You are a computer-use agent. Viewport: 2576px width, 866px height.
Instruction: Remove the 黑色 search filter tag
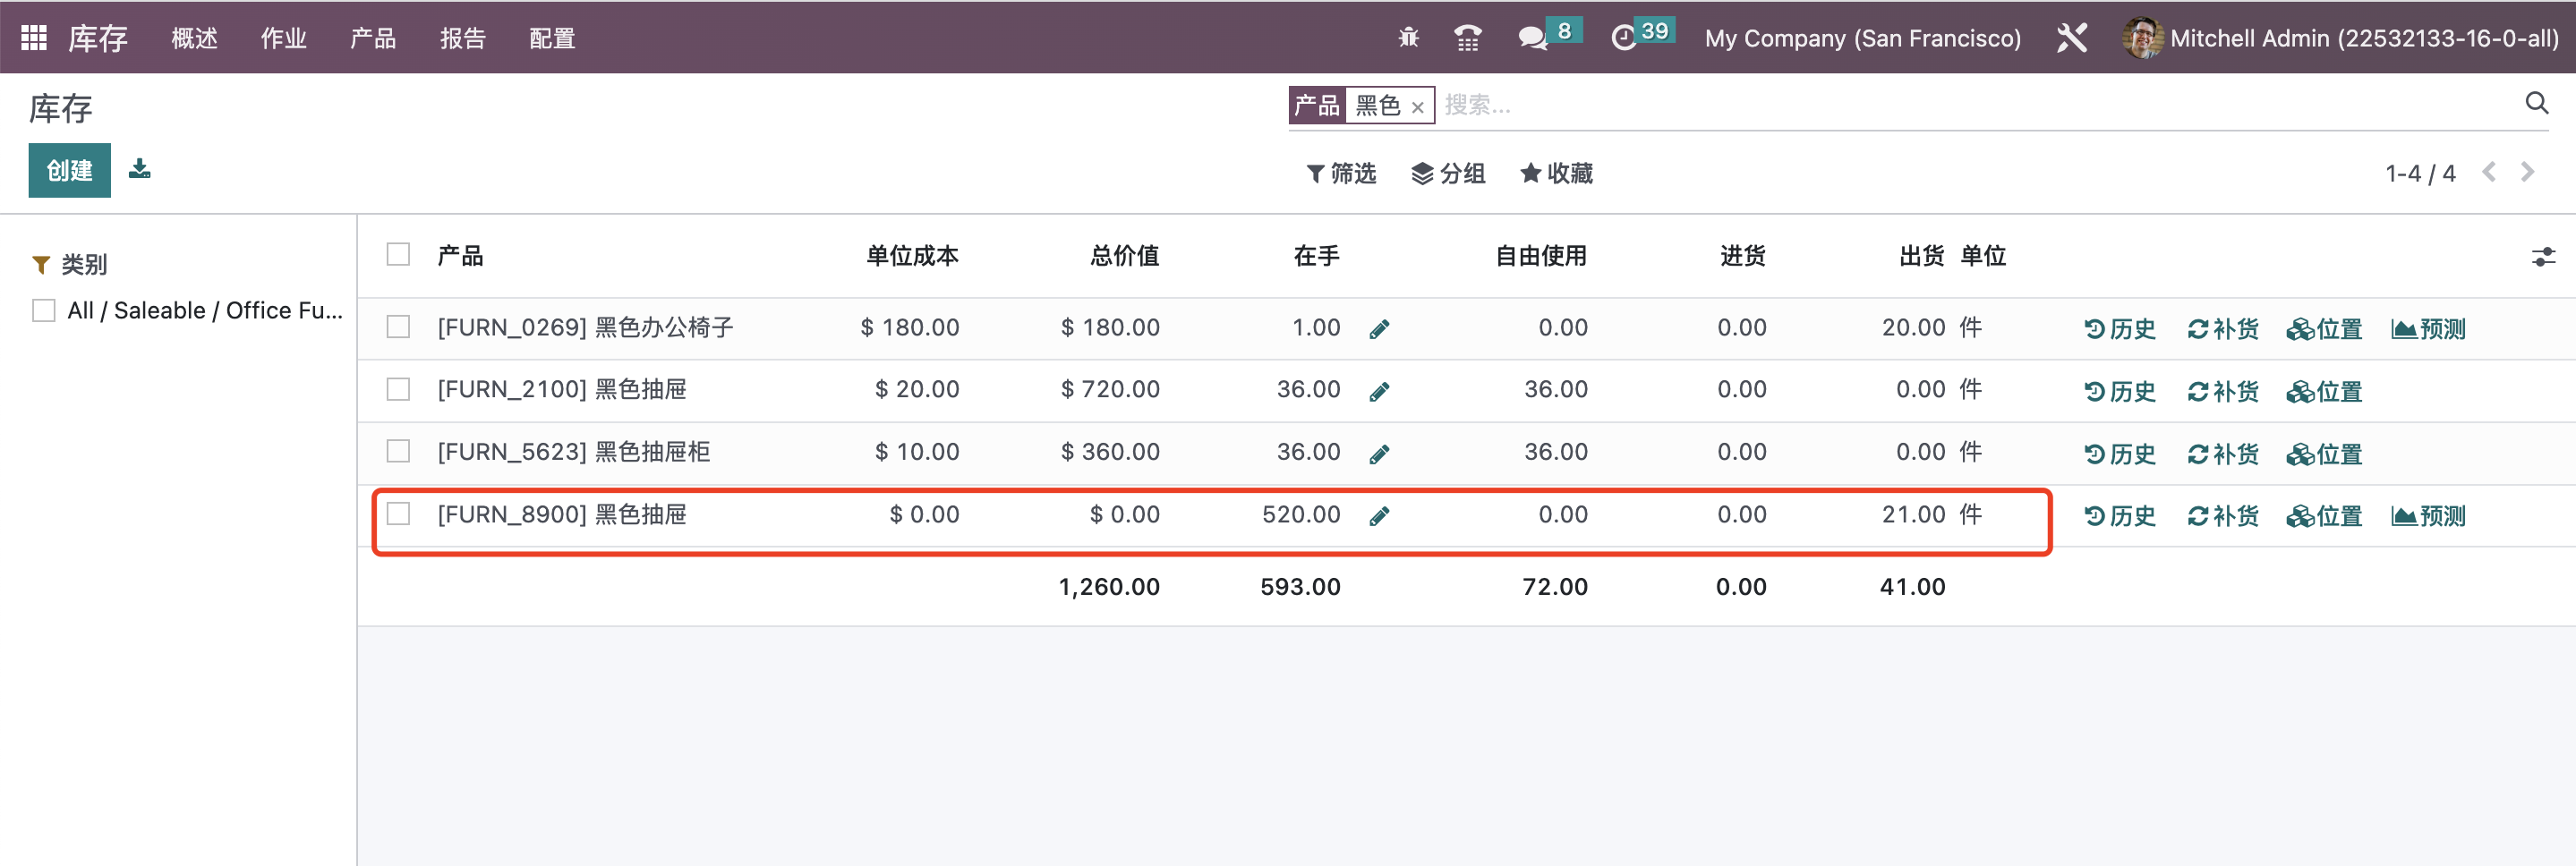1417,107
